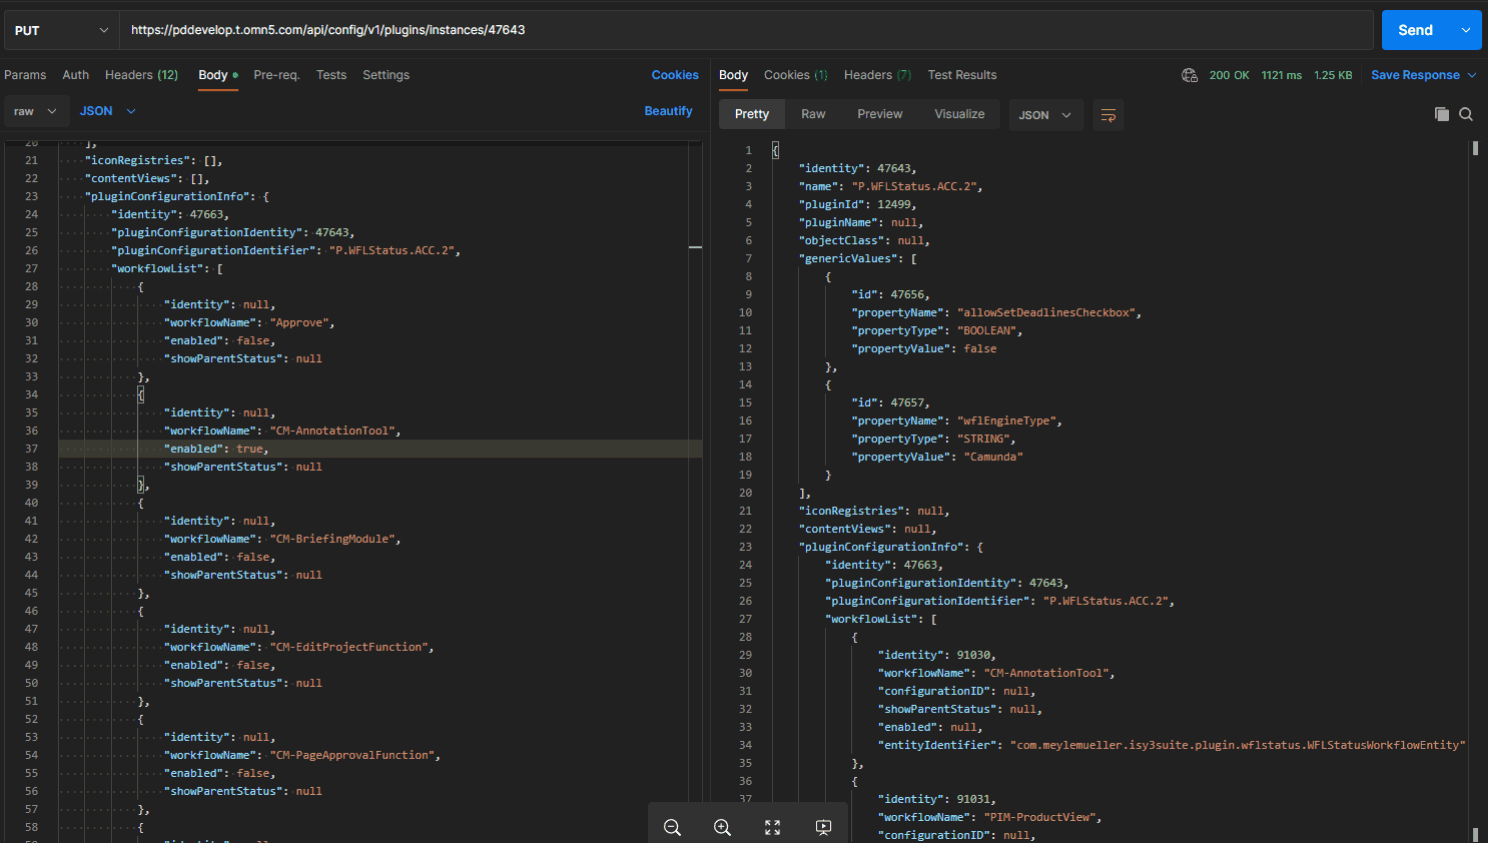Viewport: 1488px width, 843px height.
Task: Click the network globe icon beside status
Action: click(1189, 75)
